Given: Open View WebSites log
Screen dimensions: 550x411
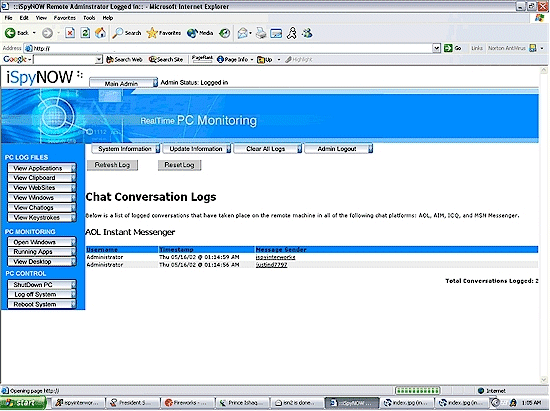Looking at the screenshot, I should coord(41,188).
